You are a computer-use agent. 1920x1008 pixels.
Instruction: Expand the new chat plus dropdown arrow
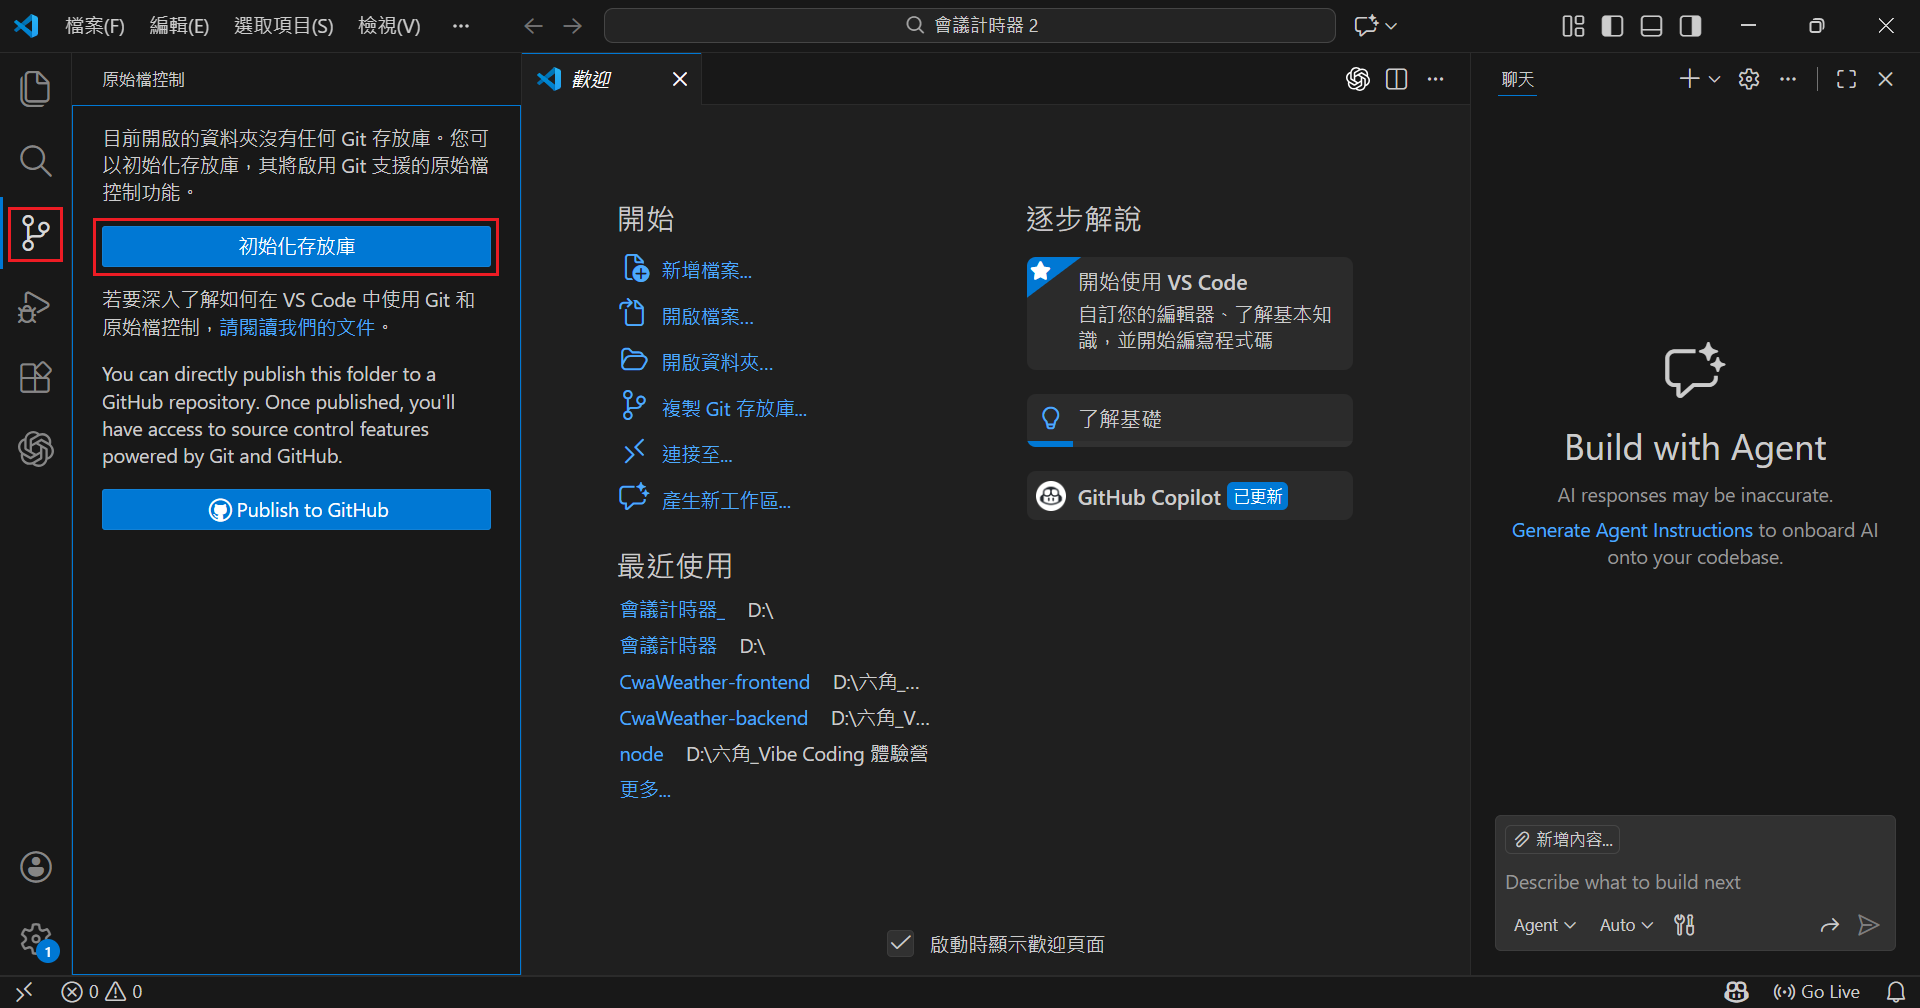click(x=1715, y=79)
